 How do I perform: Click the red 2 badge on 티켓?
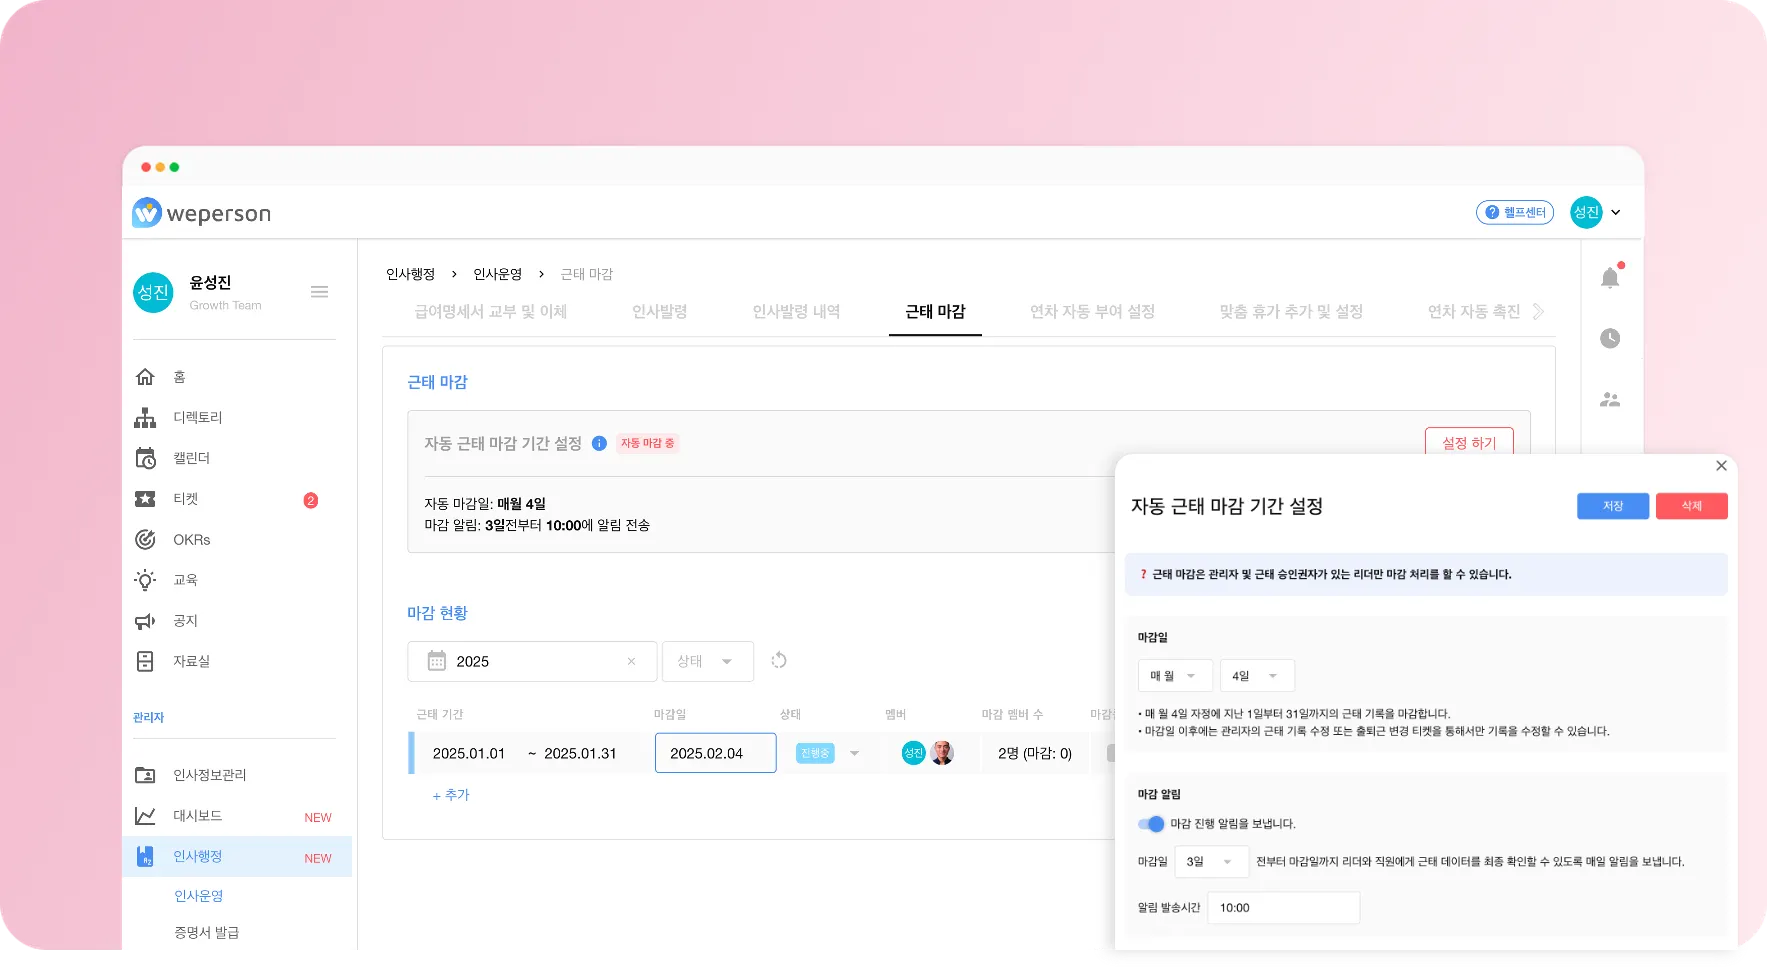(311, 500)
